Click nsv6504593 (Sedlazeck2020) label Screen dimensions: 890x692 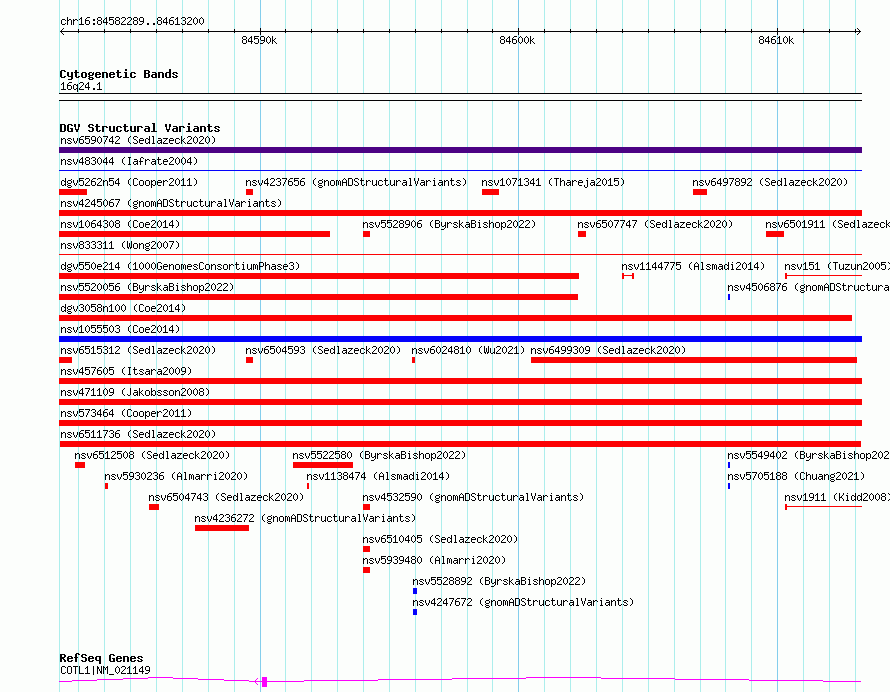[323, 350]
